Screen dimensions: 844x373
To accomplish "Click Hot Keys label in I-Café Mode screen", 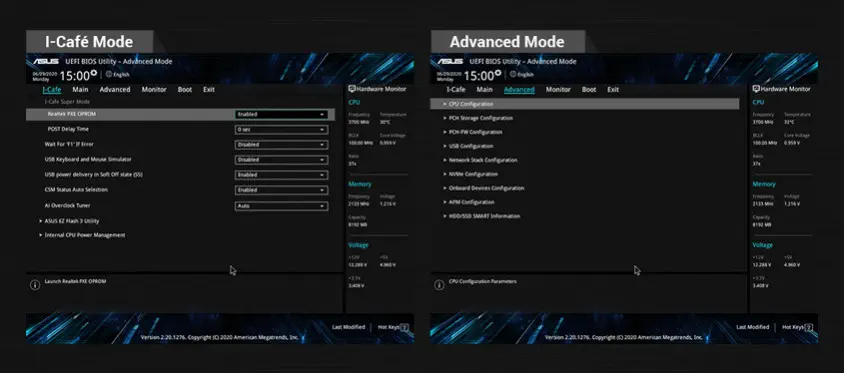I will click(388, 327).
